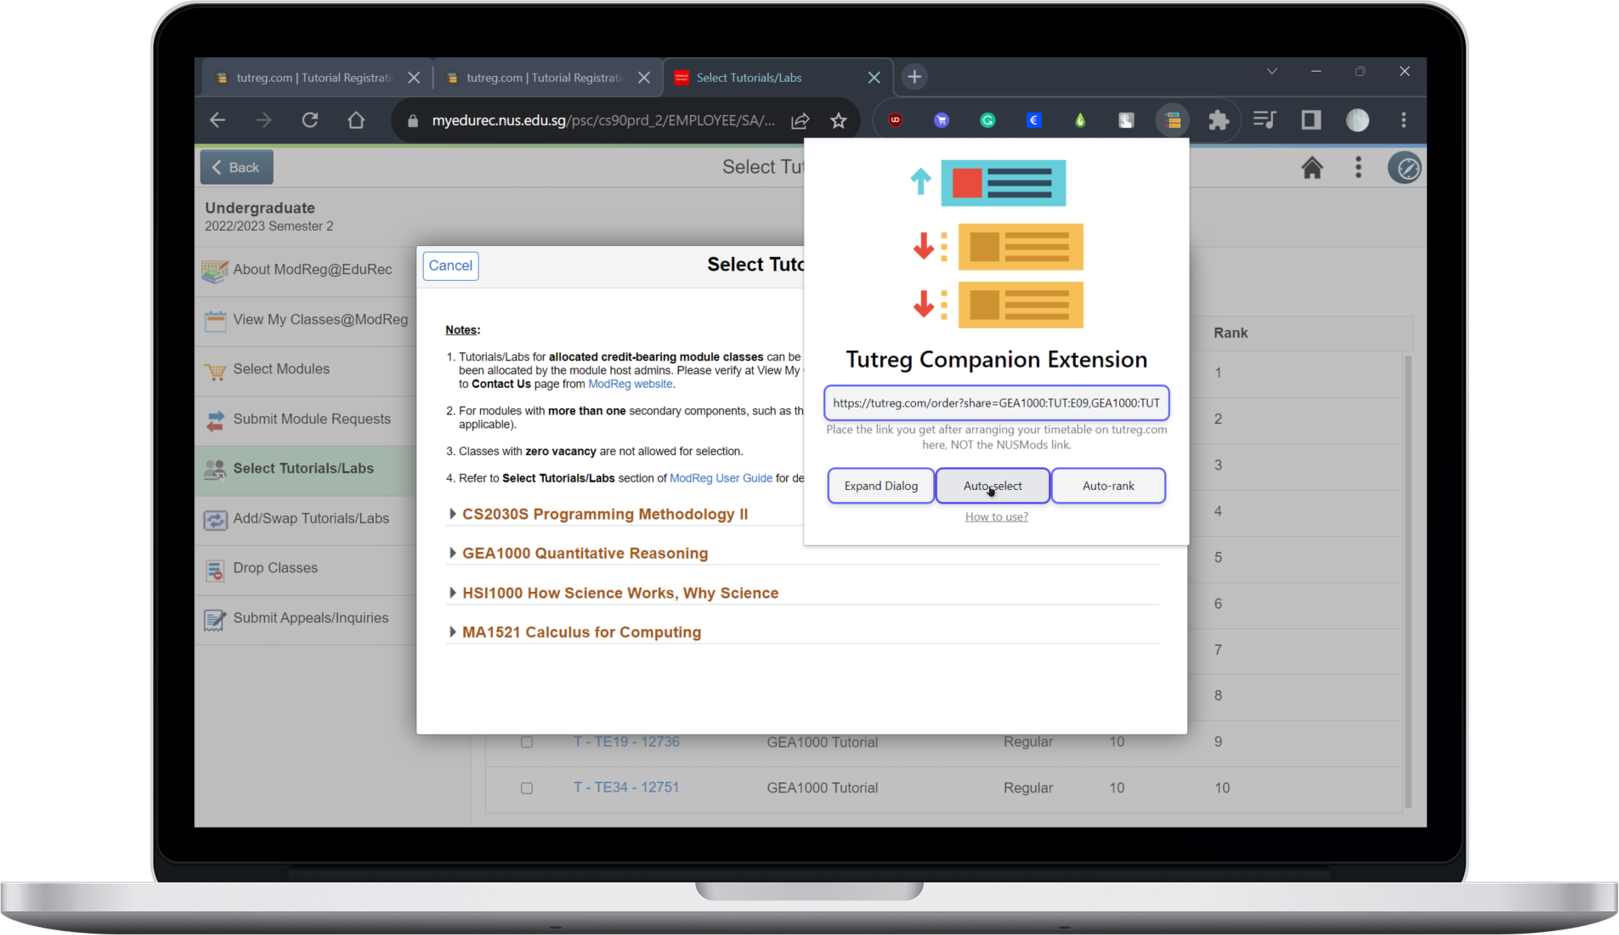Open the browser Extensions puzzle icon
The height and width of the screenshot is (935, 1619).
[1218, 120]
